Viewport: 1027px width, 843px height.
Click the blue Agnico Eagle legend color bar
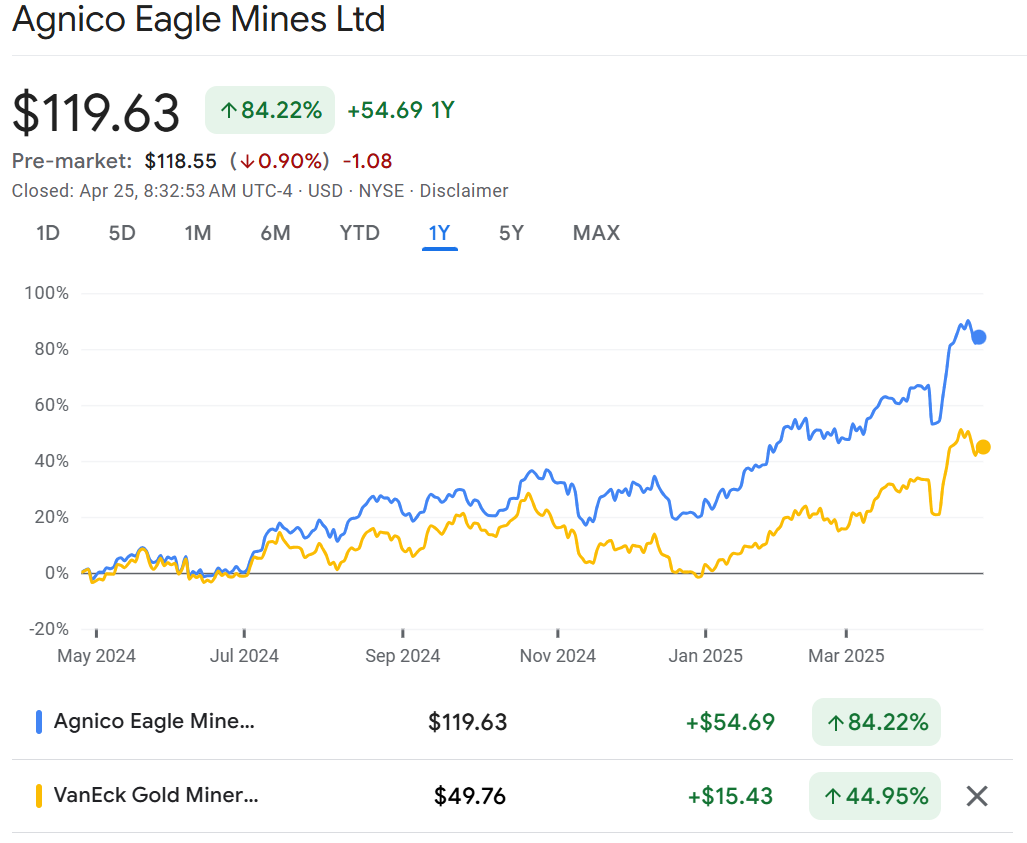(x=39, y=722)
